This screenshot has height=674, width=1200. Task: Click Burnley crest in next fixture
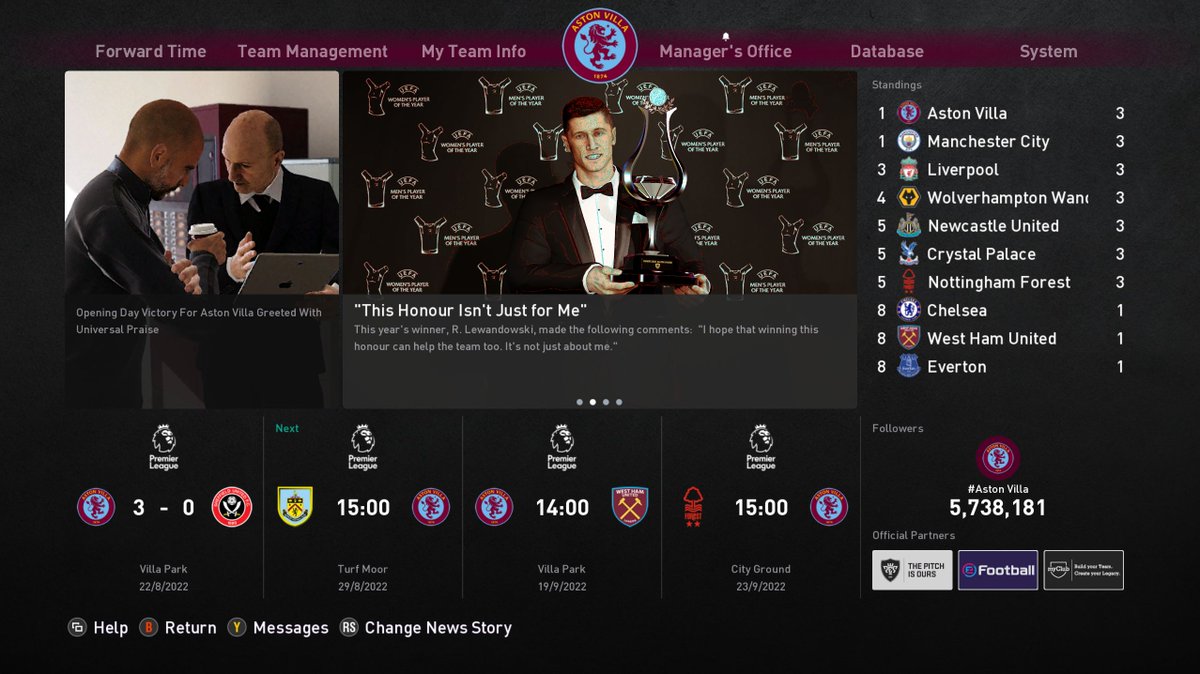point(295,507)
